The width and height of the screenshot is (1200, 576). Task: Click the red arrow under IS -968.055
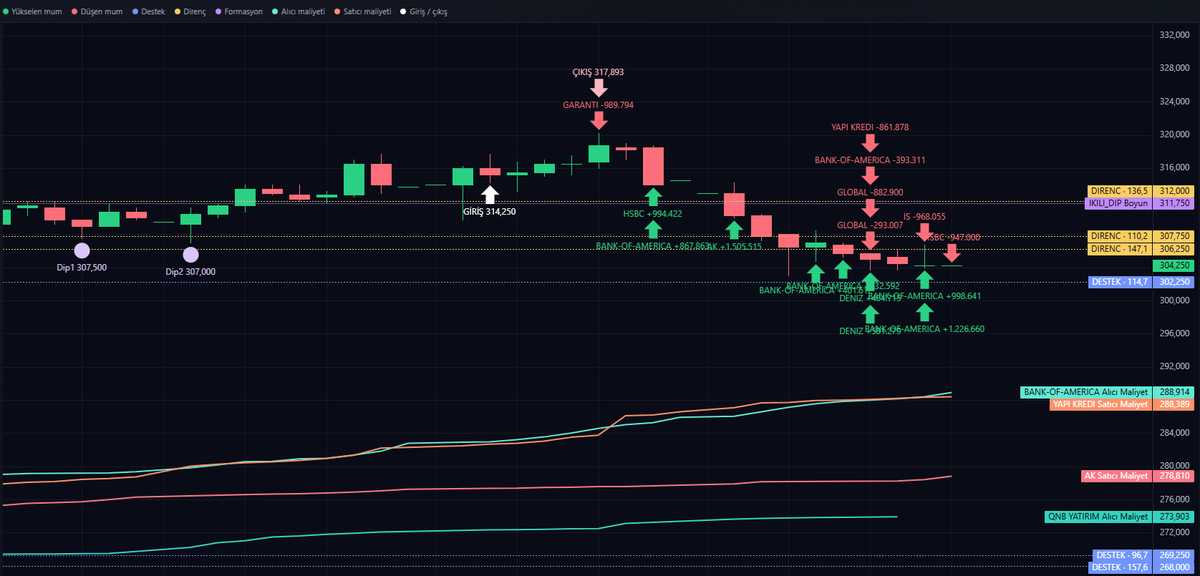click(924, 231)
